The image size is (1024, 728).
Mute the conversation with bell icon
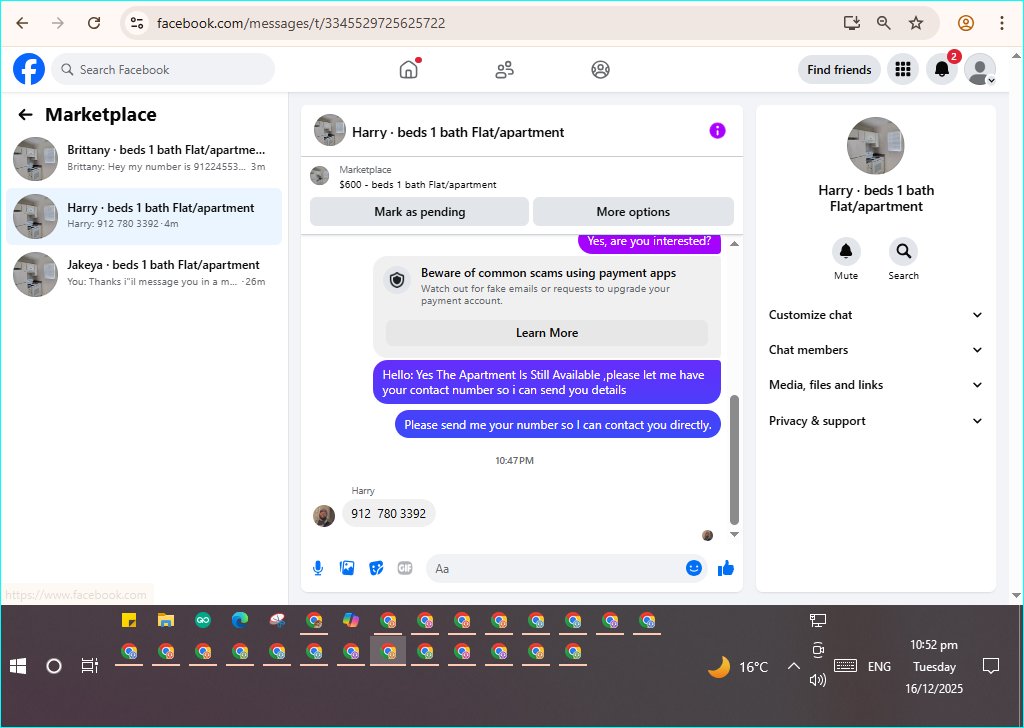(x=846, y=251)
